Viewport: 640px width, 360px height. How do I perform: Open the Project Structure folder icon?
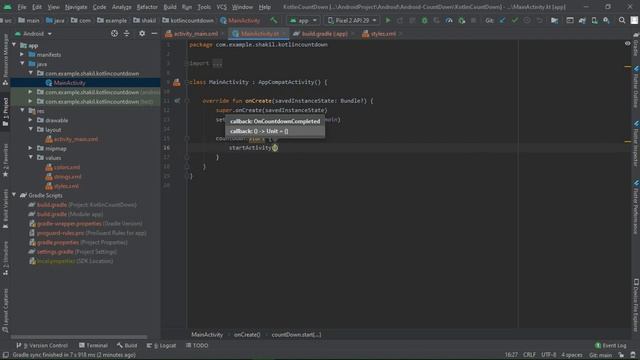554,20
